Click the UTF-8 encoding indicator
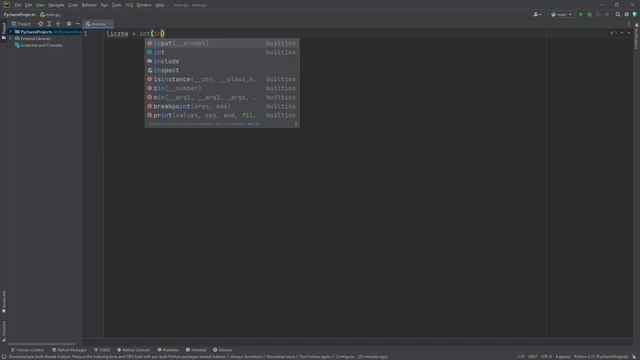 tap(546, 356)
